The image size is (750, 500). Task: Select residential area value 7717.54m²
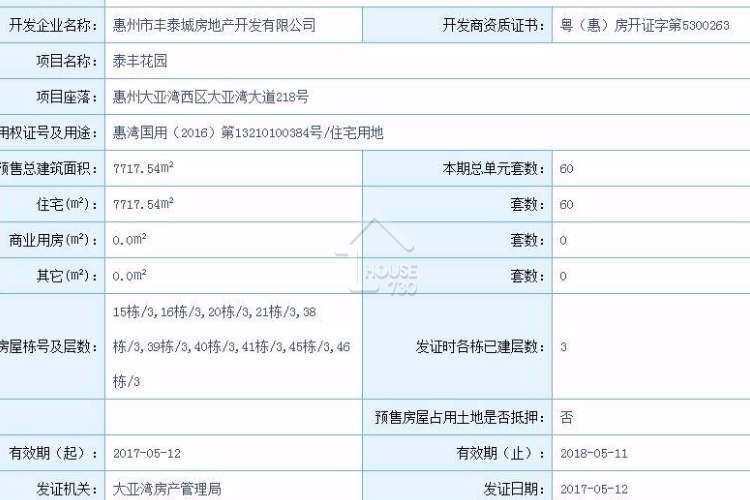(143, 204)
